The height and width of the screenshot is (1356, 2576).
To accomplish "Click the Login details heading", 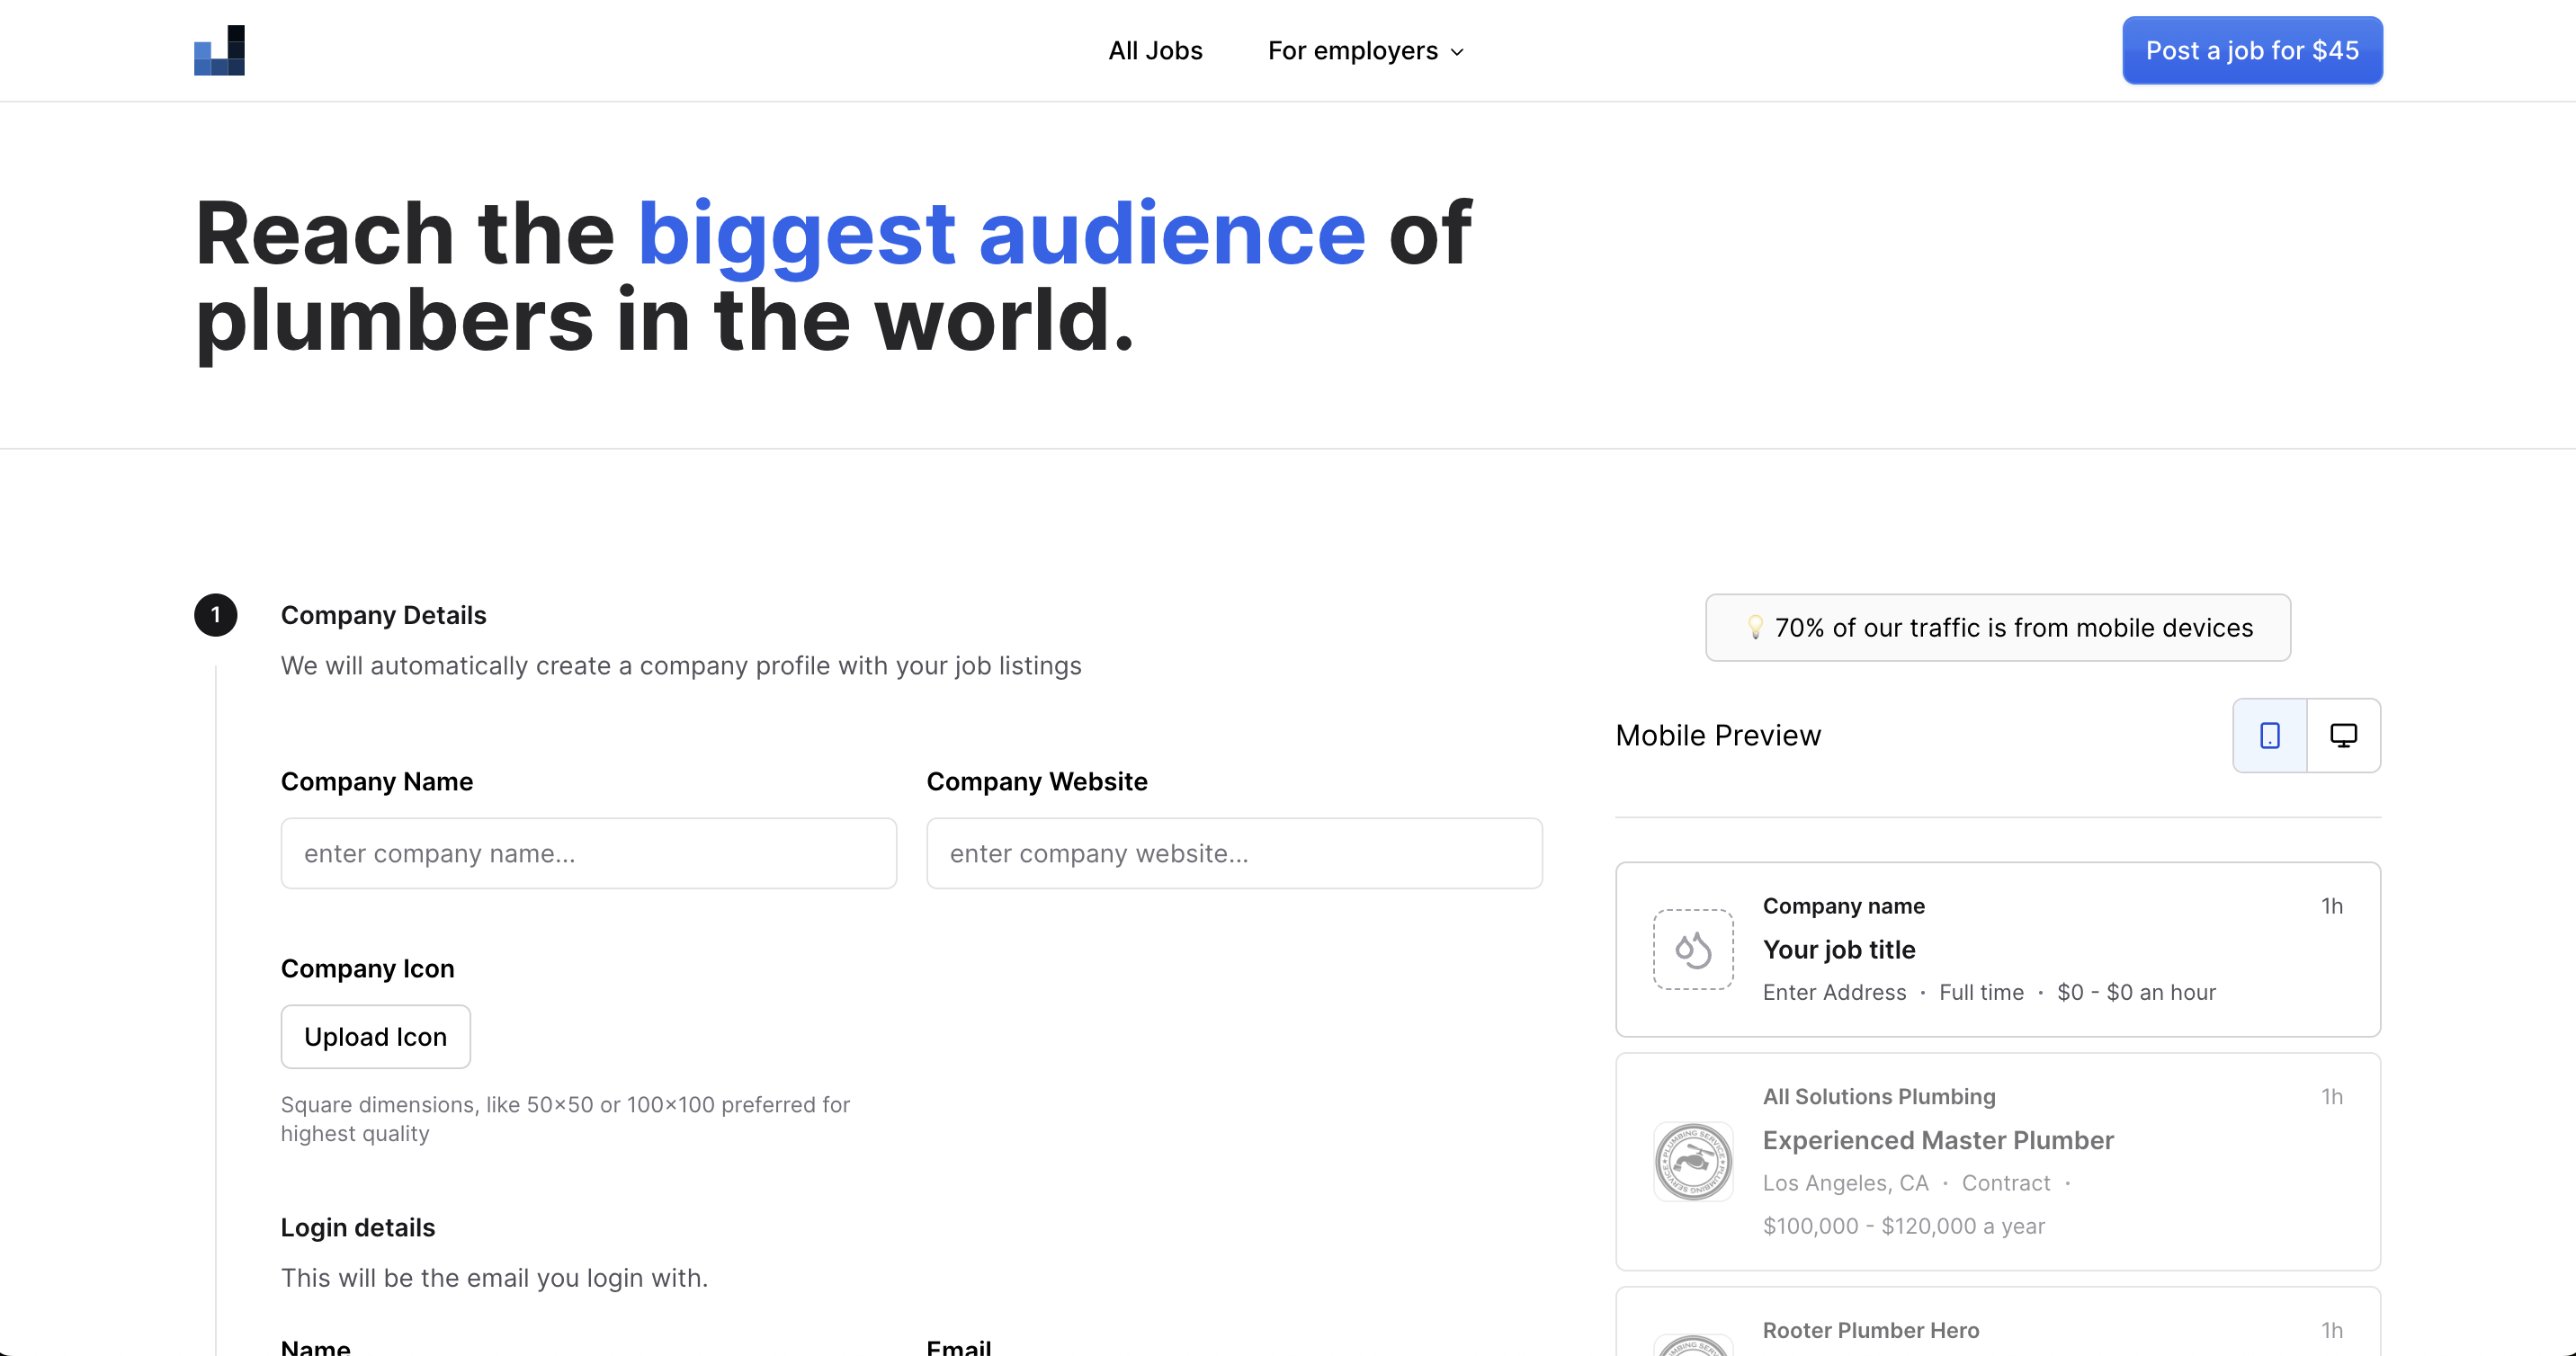I will (x=358, y=1227).
